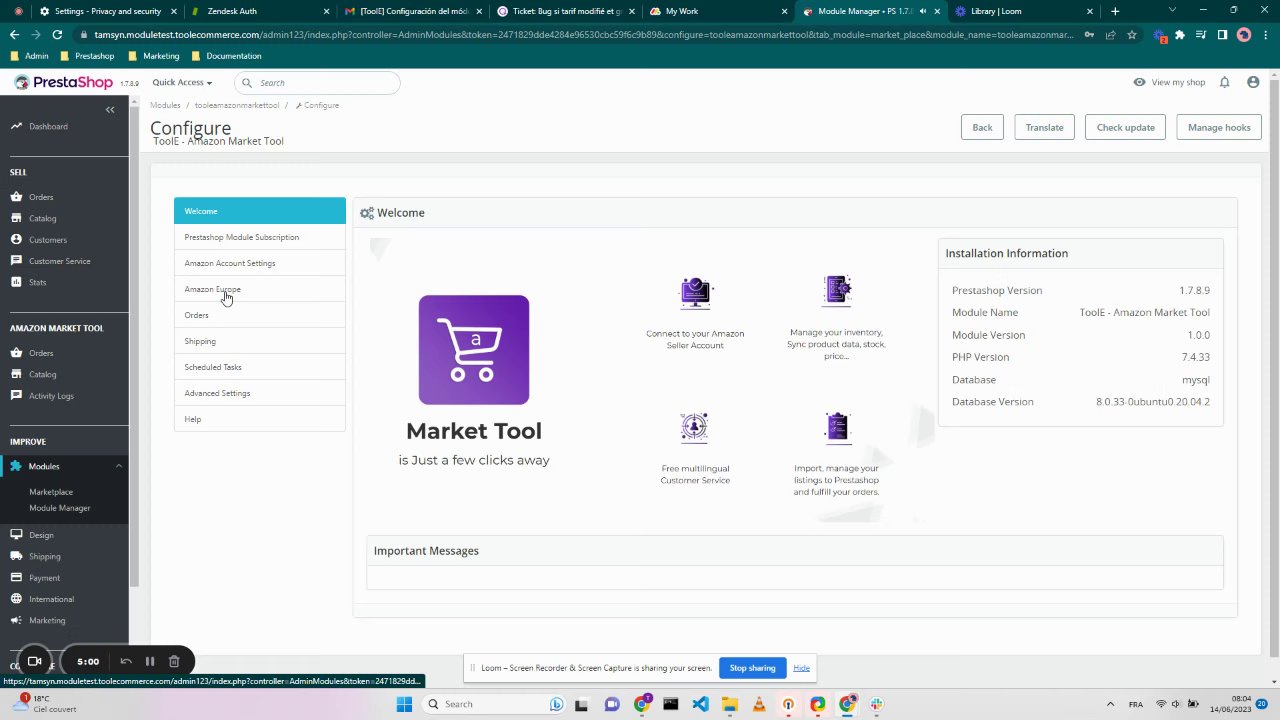
Task: Click the browser reload icon
Action: coord(57,34)
